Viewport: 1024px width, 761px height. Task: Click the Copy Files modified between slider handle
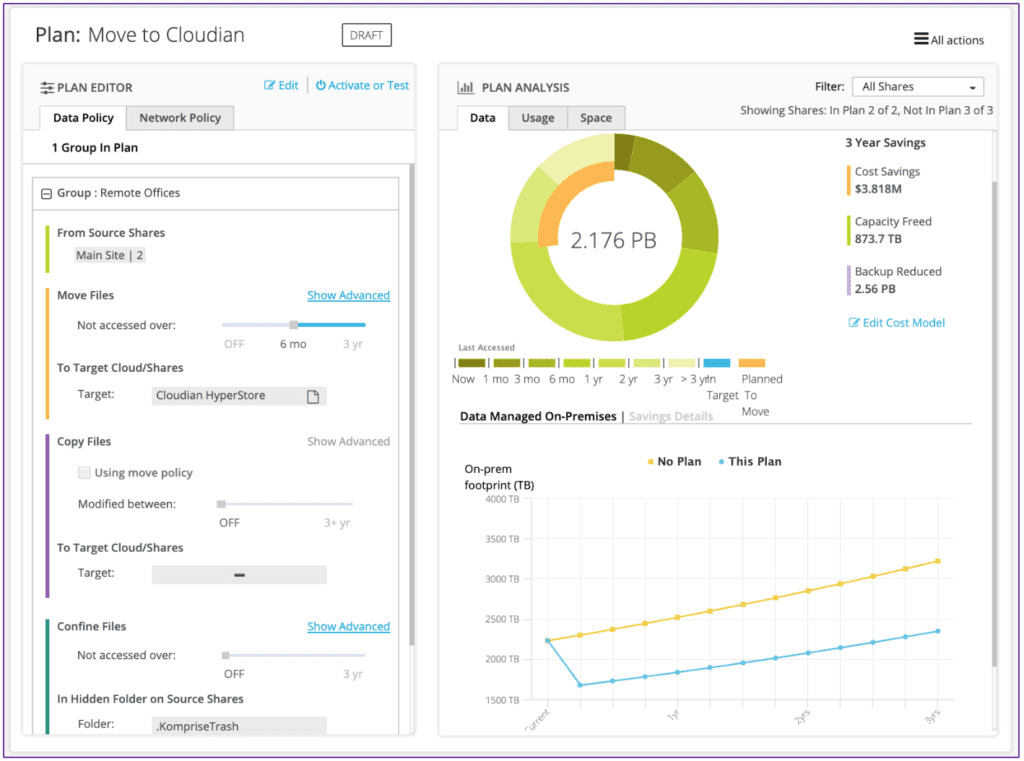[x=221, y=504]
